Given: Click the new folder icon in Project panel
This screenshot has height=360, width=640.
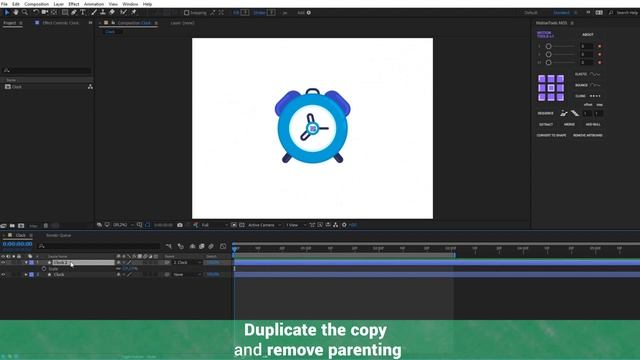Looking at the screenshot, I should pos(12,226).
